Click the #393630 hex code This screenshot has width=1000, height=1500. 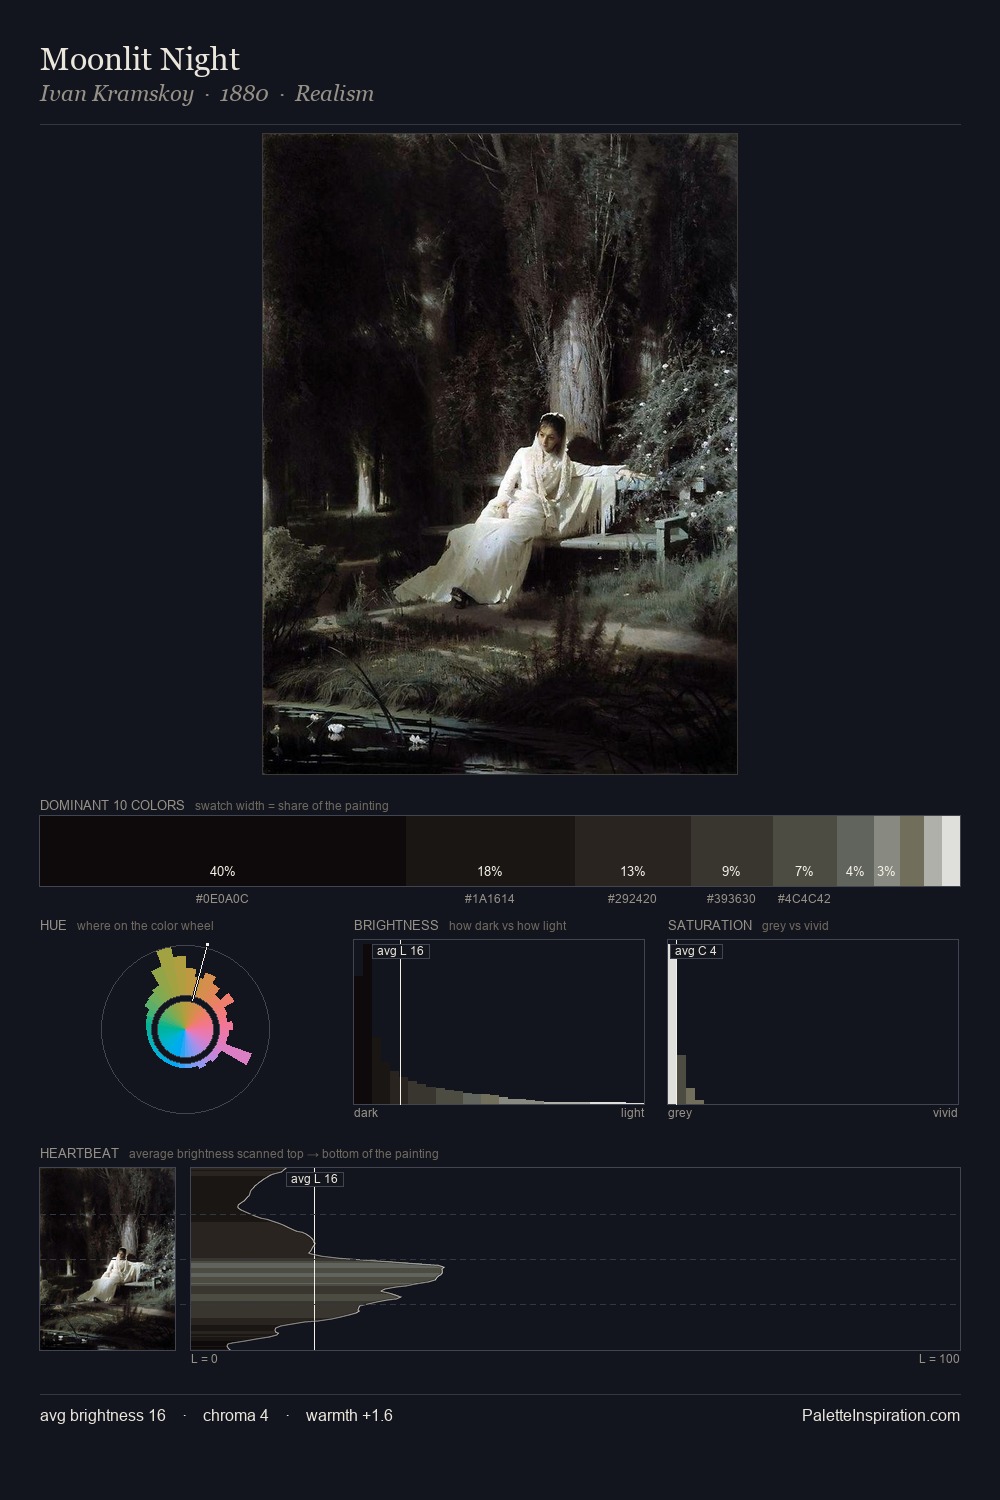[731, 899]
